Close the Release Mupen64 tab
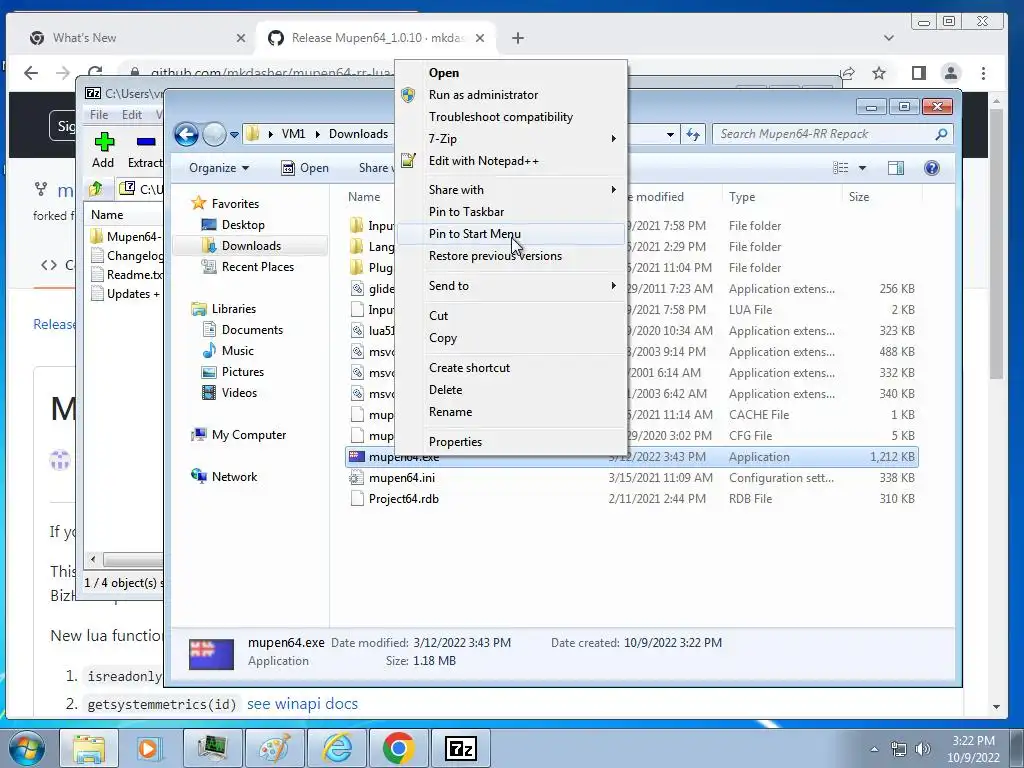The height and width of the screenshot is (768, 1024). (x=480, y=38)
